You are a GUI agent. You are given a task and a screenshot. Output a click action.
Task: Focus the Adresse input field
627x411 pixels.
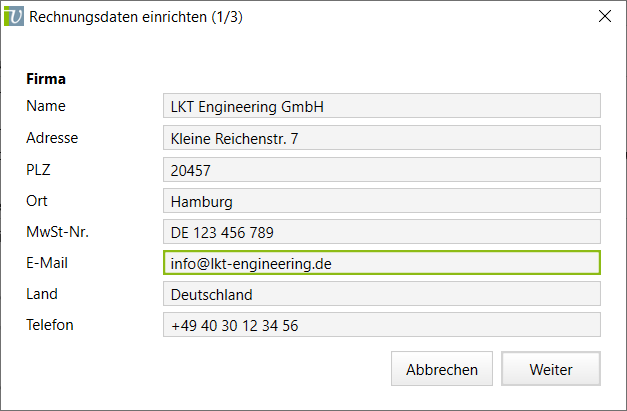tap(381, 138)
